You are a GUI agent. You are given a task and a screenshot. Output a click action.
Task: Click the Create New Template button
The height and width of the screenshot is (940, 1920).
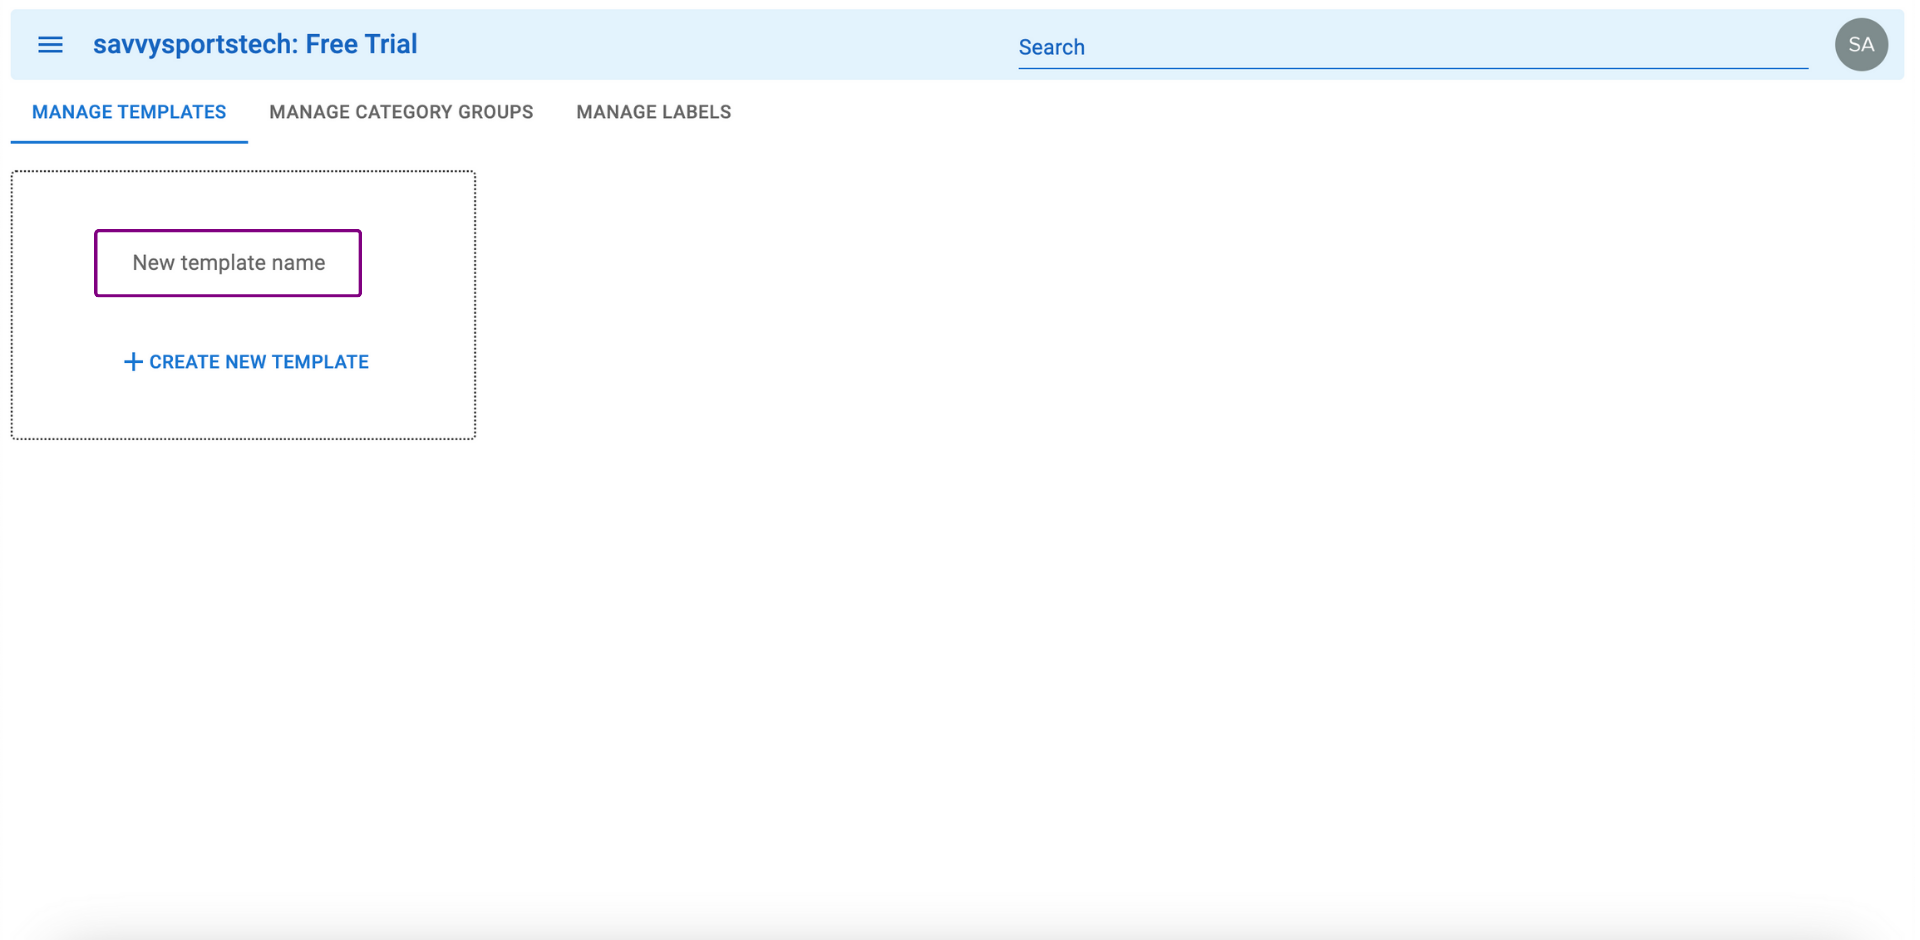[246, 362]
